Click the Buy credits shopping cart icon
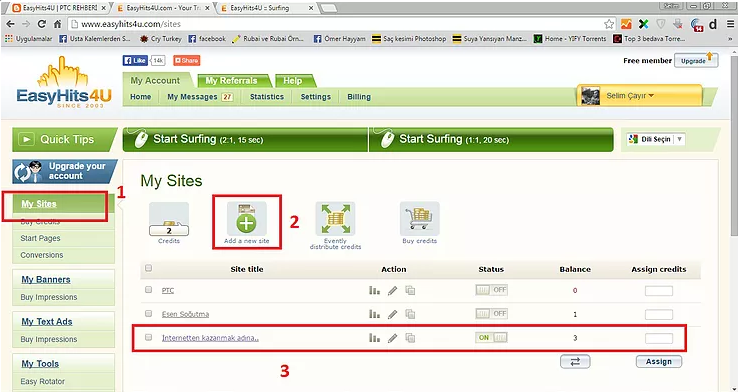The image size is (738, 392). tap(419, 219)
